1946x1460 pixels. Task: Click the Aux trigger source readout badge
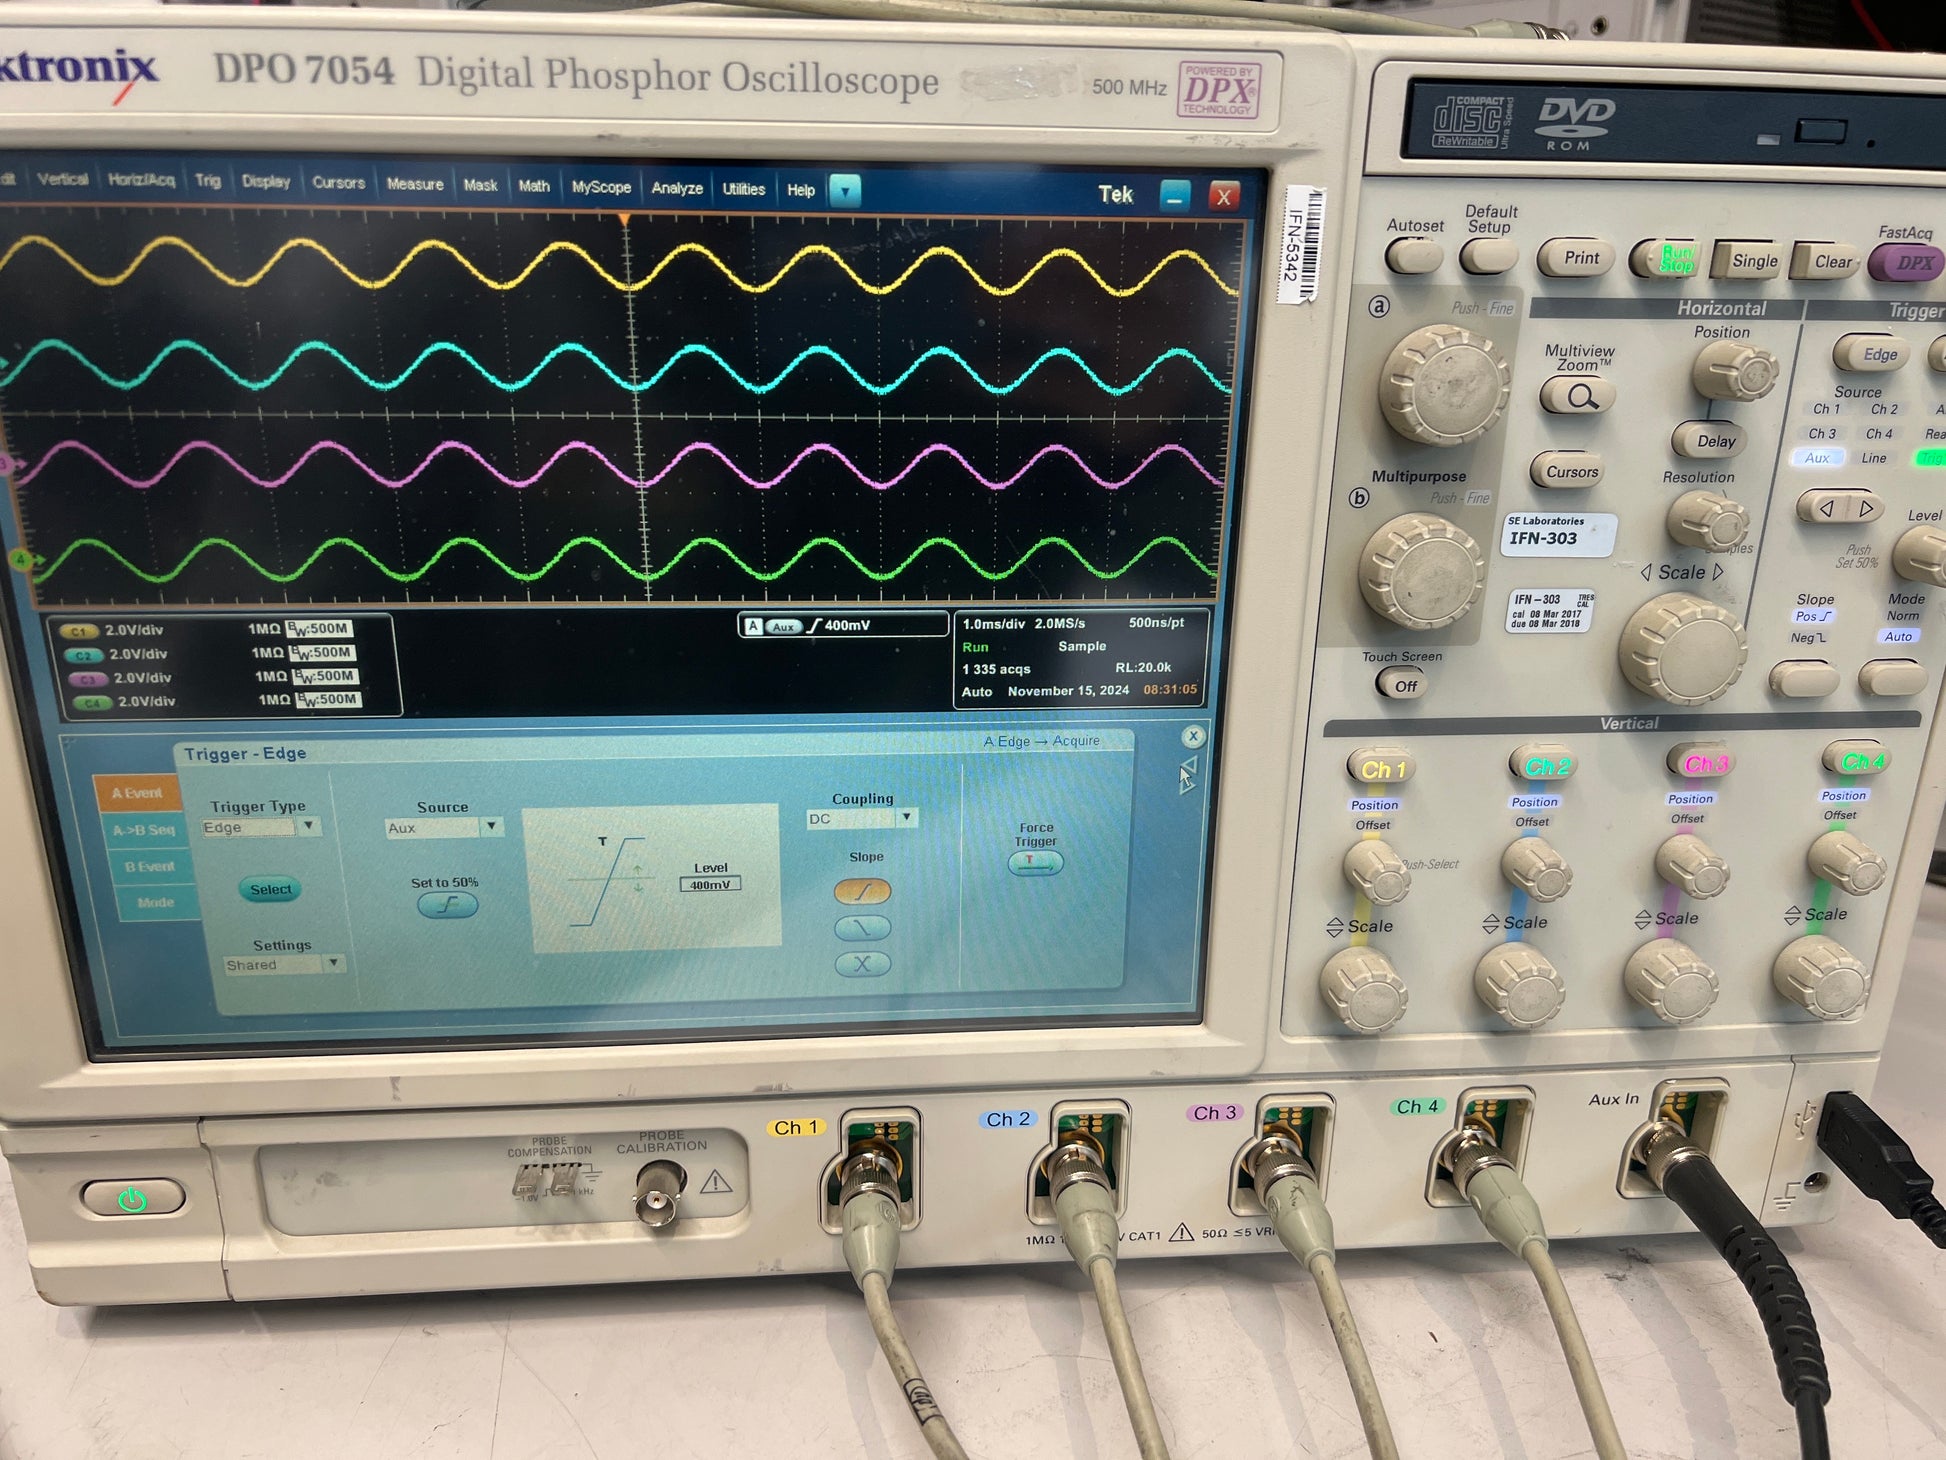783,627
